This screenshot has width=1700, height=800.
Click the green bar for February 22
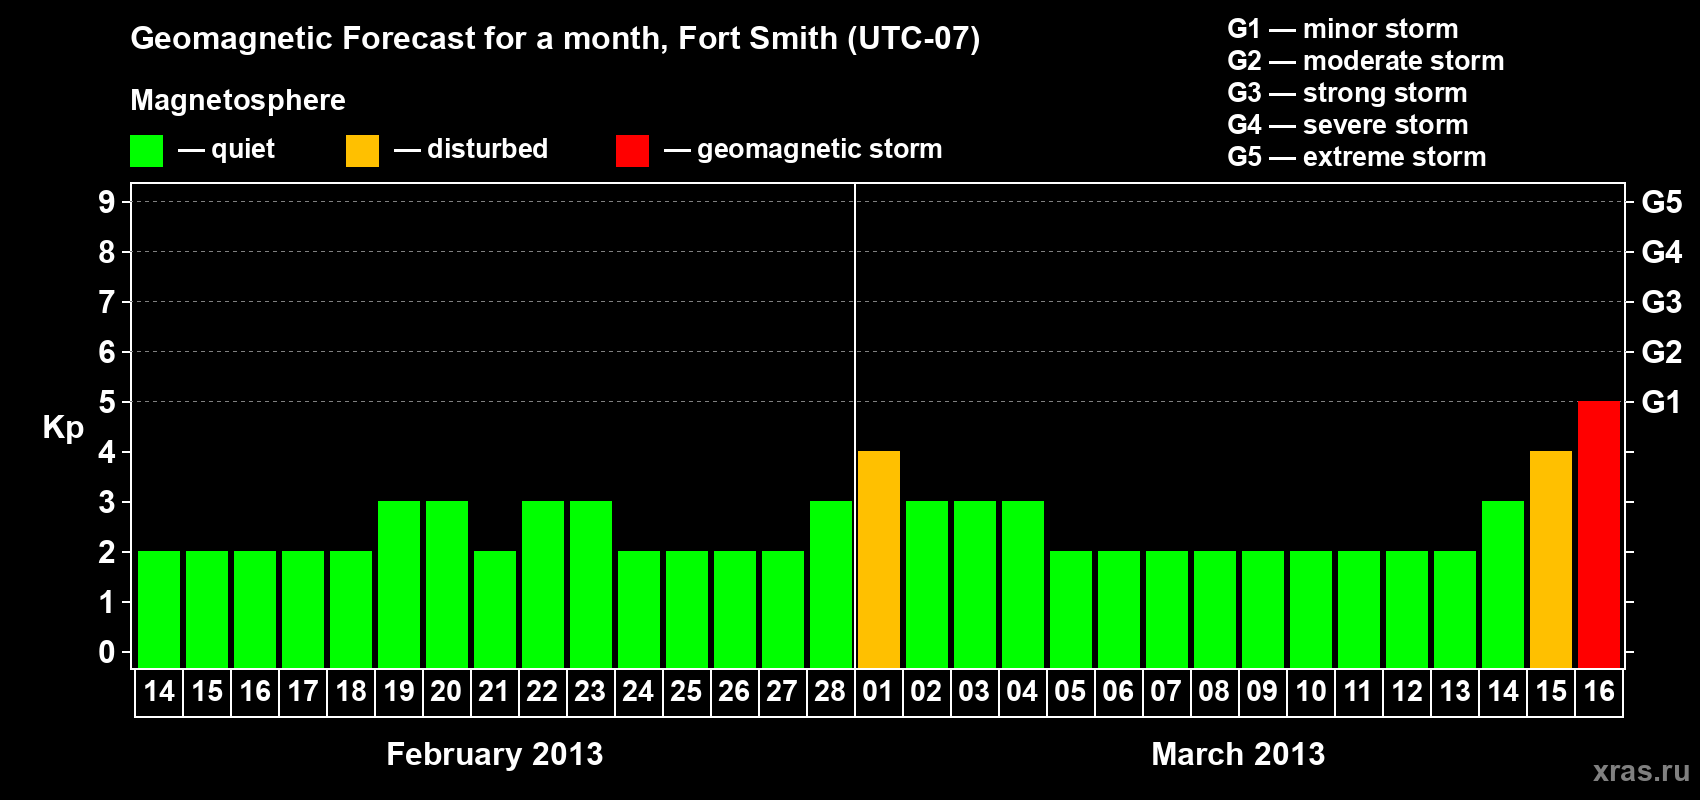click(x=543, y=584)
